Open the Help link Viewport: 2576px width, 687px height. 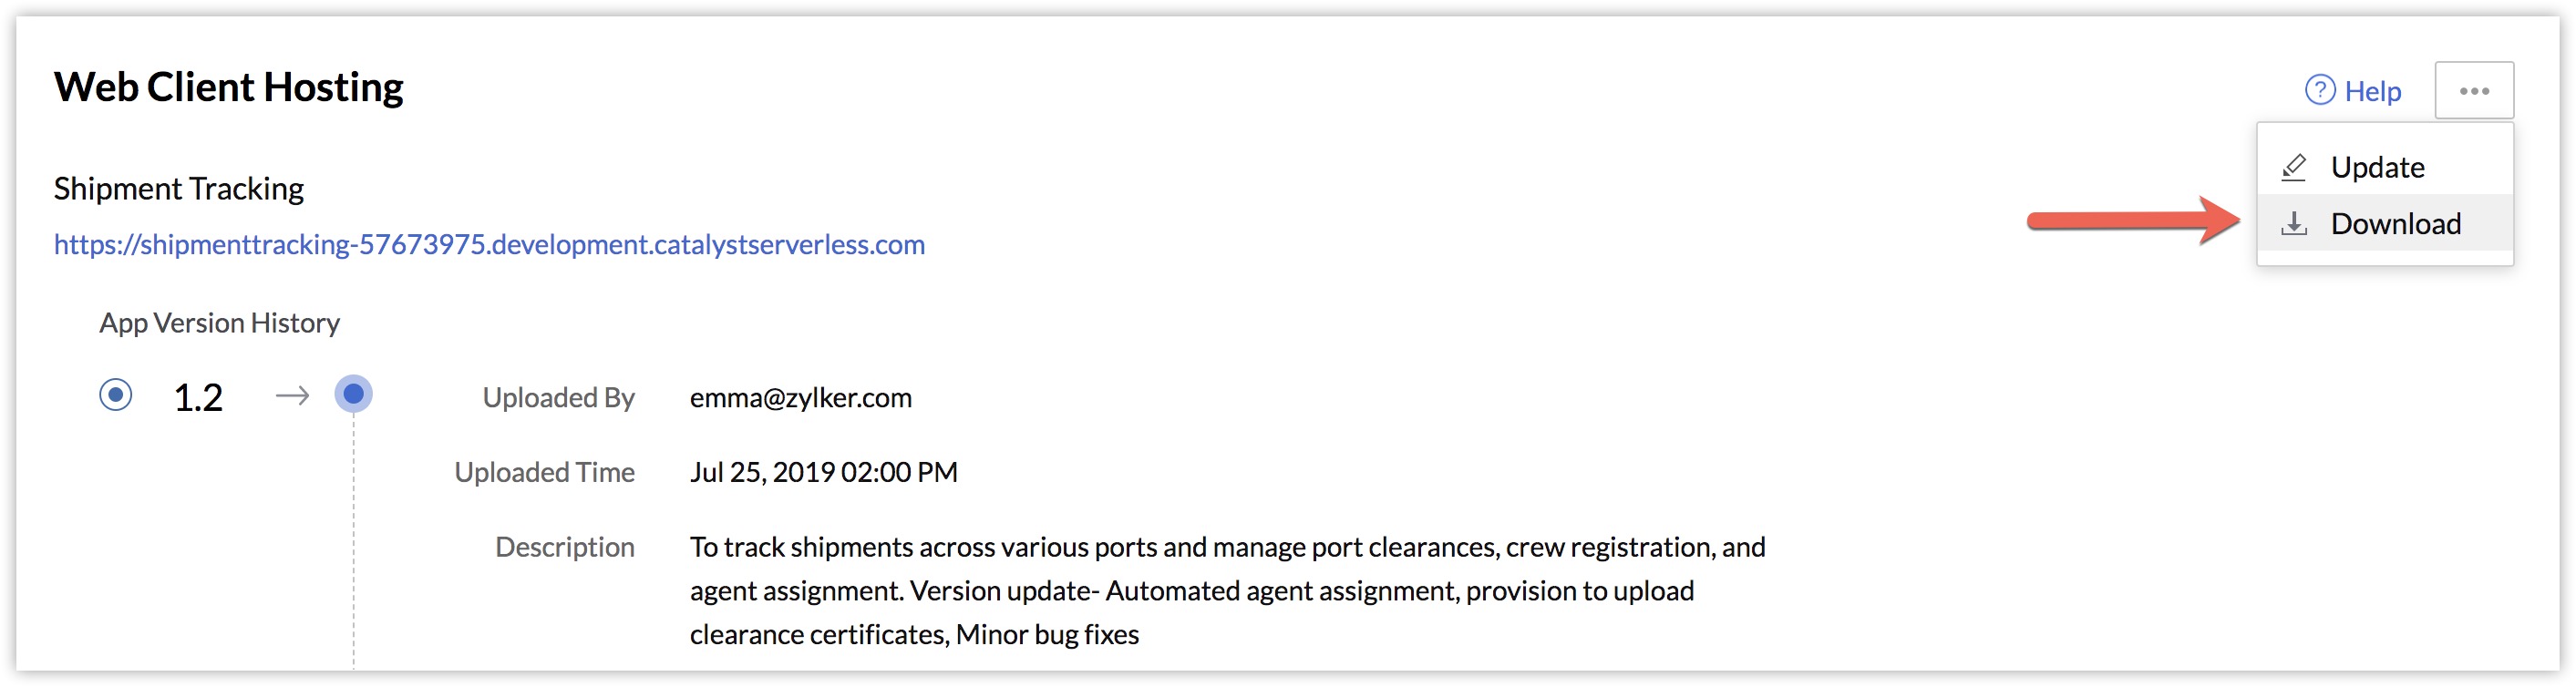coord(2352,90)
